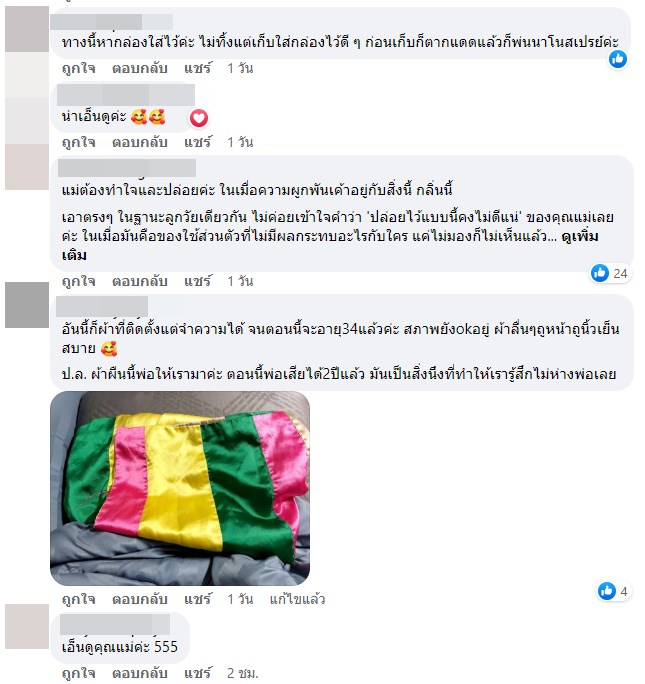
Task: Click แชร์ under the cloth photo comment
Action: point(198,599)
